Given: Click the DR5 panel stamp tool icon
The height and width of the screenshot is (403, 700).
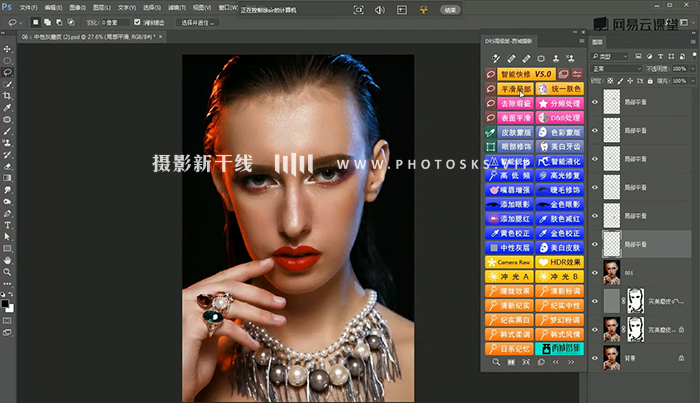Looking at the screenshot, I should (556, 58).
